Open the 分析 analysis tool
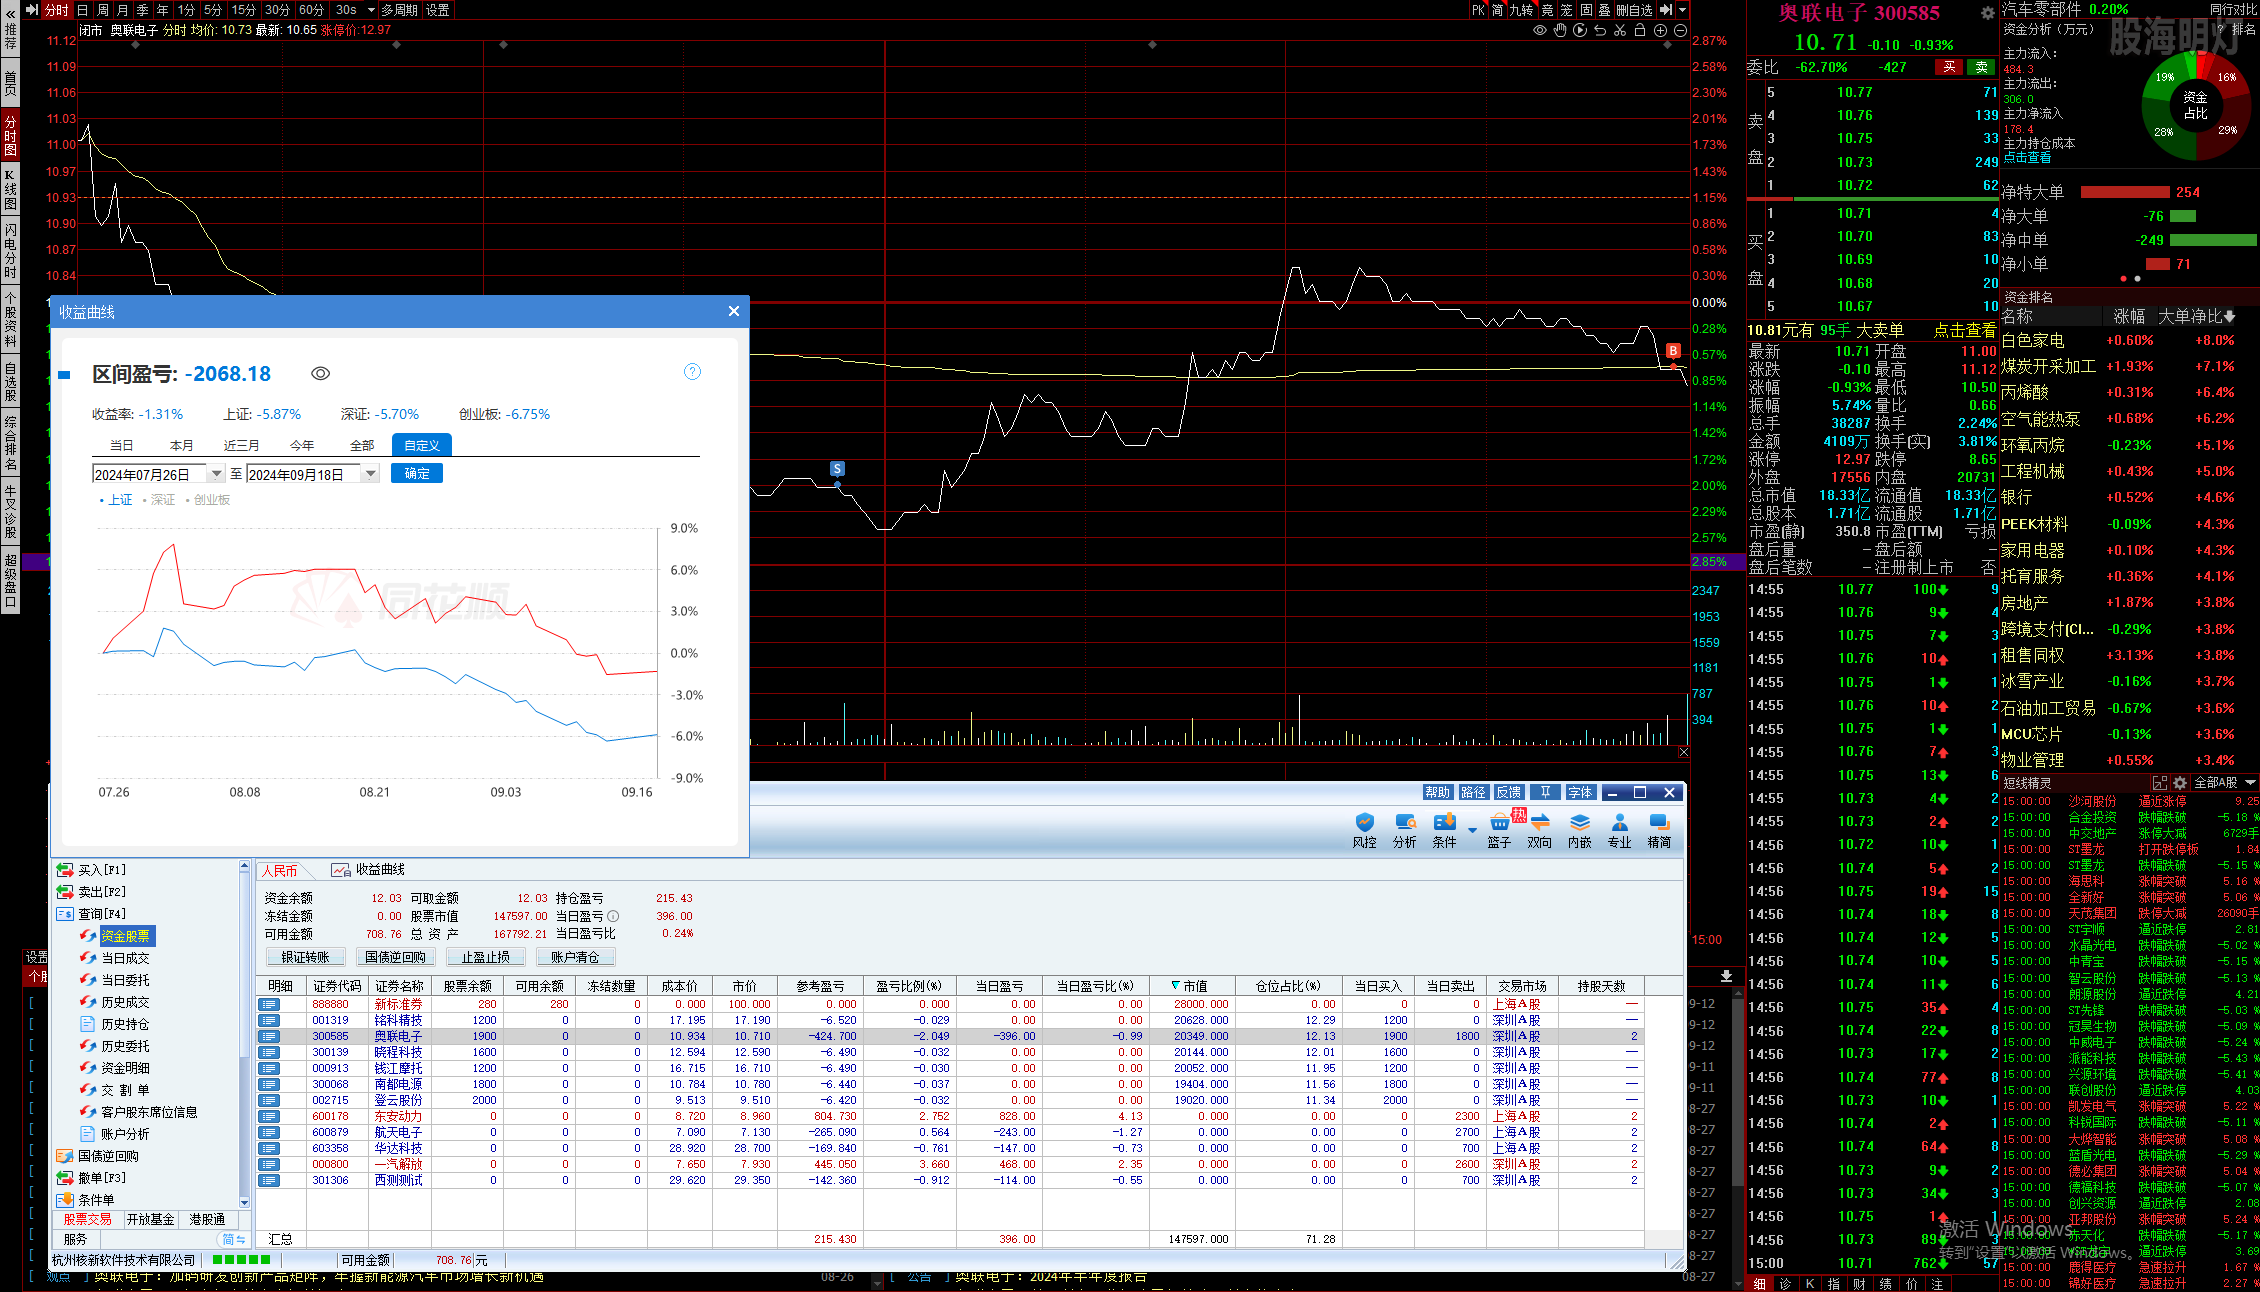Viewport: 2260px width, 1292px height. (1405, 831)
